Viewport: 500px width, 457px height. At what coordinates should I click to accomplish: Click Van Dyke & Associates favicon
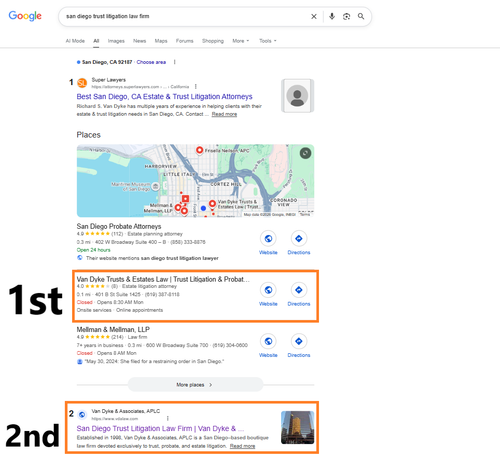pyautogui.click(x=82, y=415)
